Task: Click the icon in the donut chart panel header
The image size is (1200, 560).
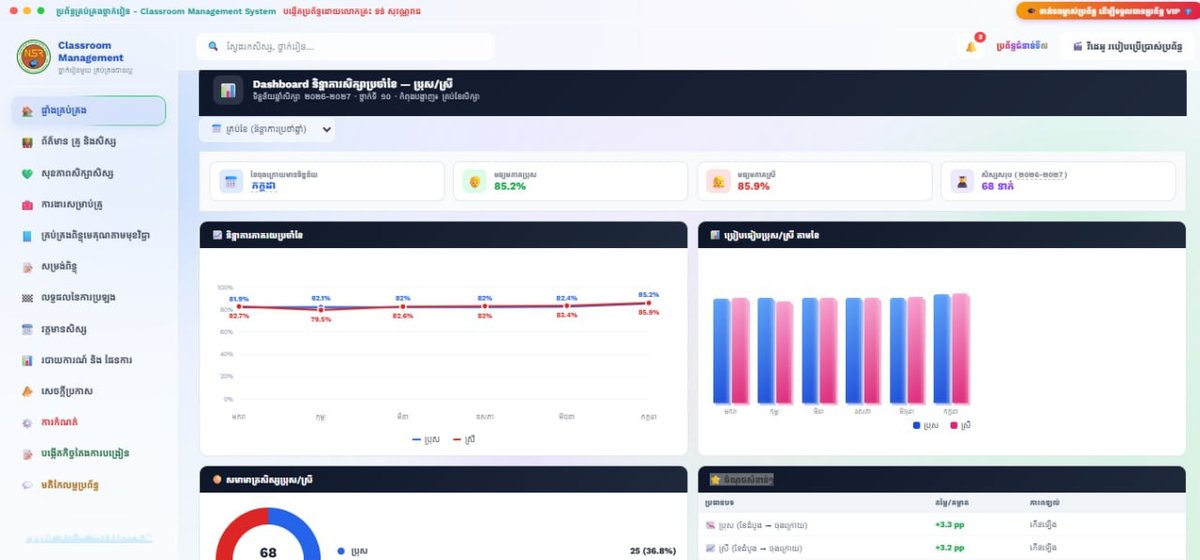Action: coord(217,479)
